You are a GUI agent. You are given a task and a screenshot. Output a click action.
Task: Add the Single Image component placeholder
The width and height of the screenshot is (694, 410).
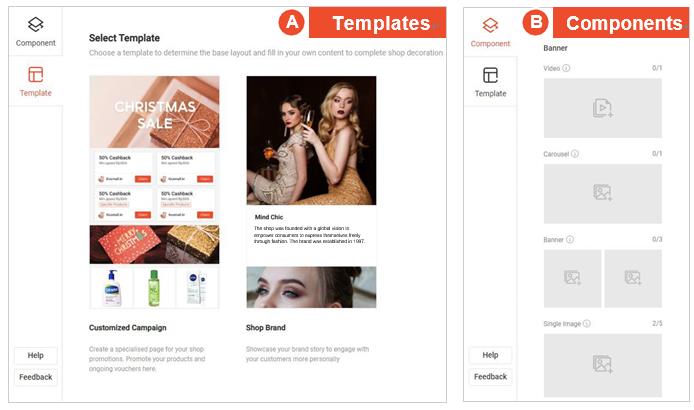[x=602, y=365]
